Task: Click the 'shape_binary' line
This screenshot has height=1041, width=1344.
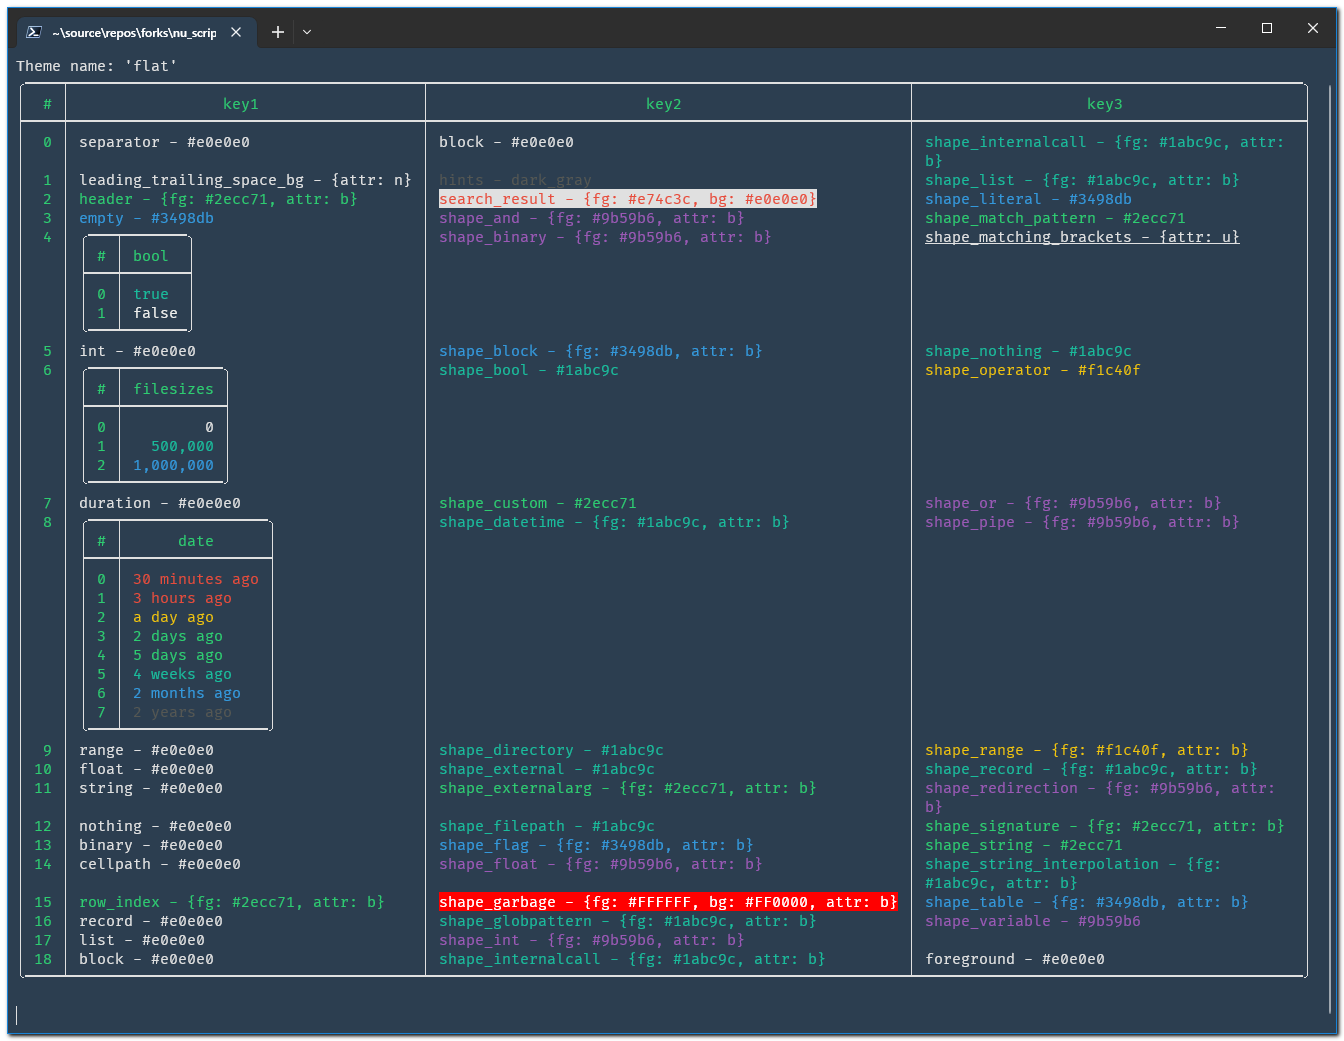Action: click(x=606, y=237)
